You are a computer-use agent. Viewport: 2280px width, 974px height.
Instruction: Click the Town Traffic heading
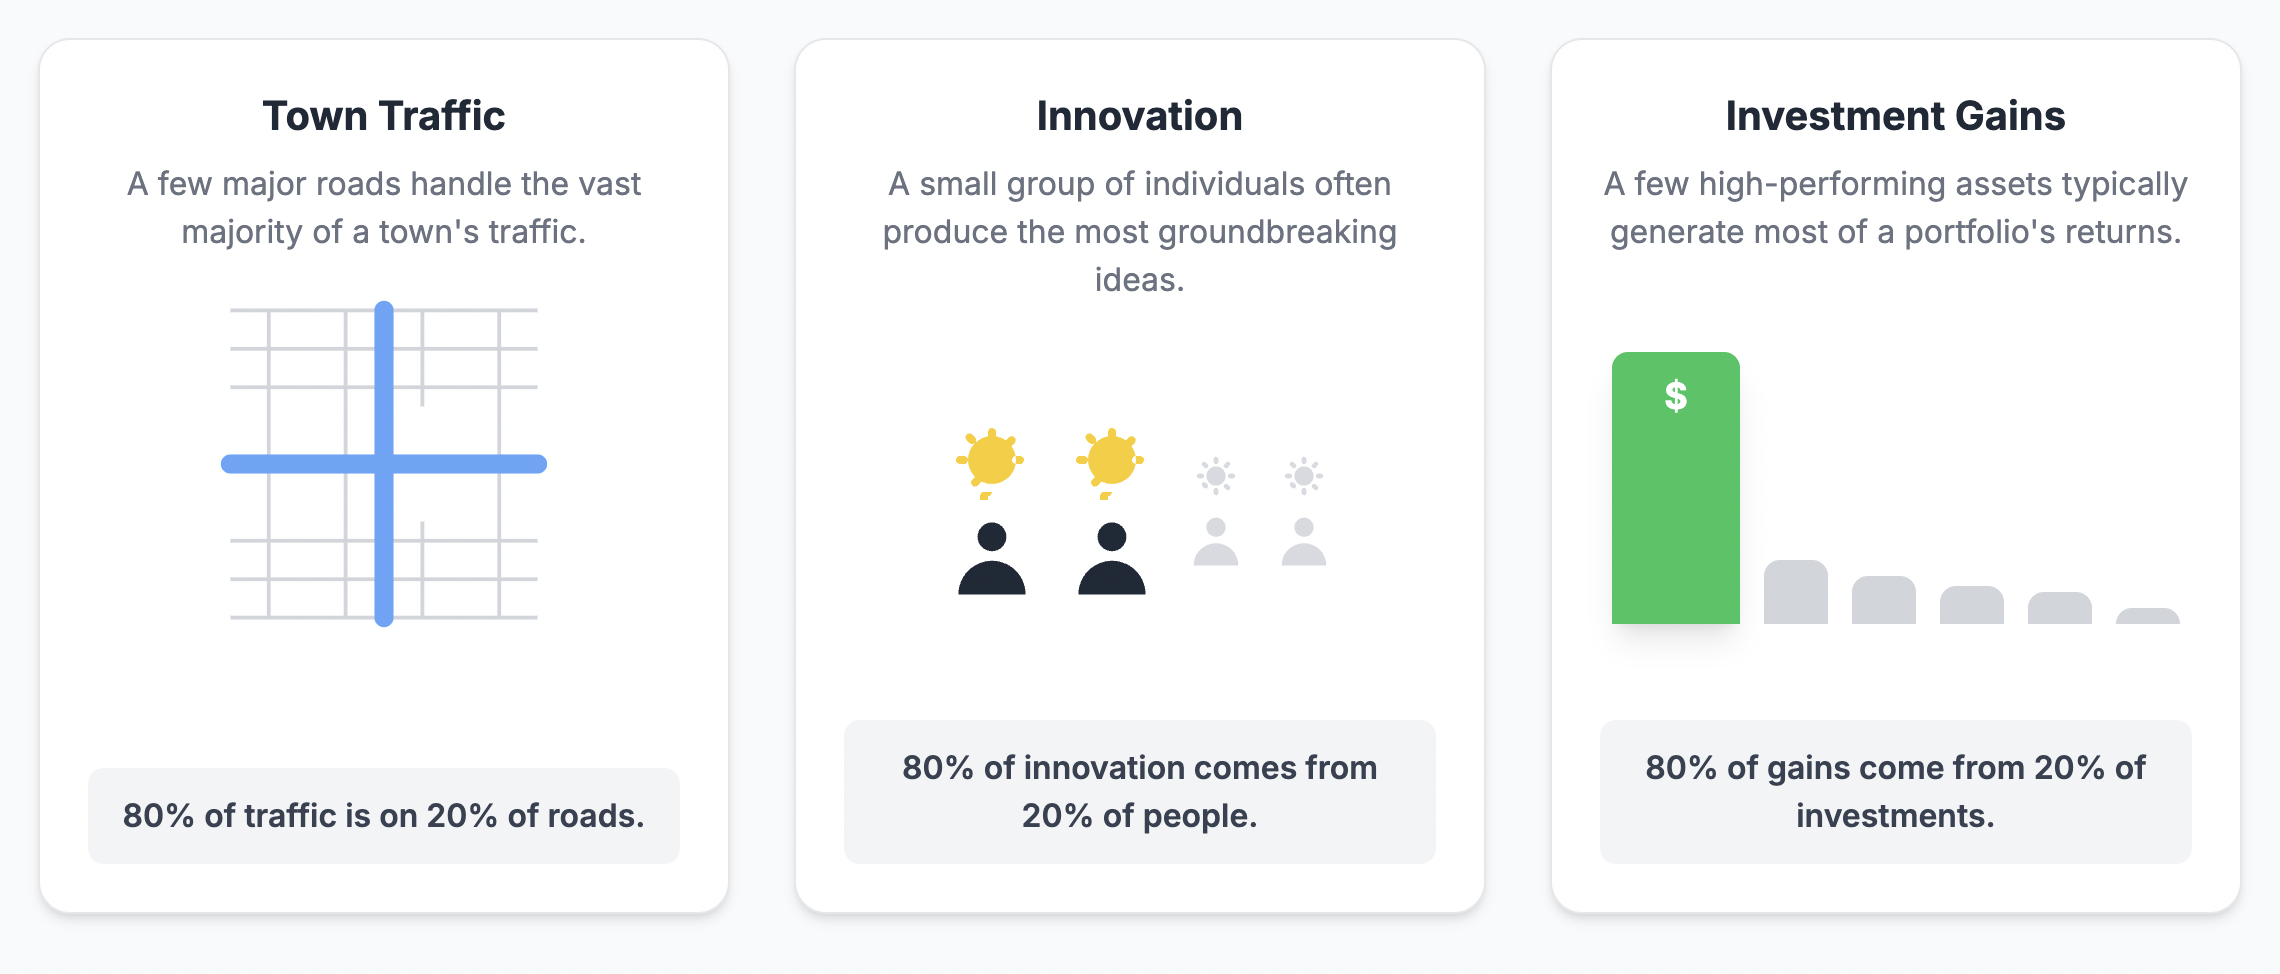(x=384, y=116)
